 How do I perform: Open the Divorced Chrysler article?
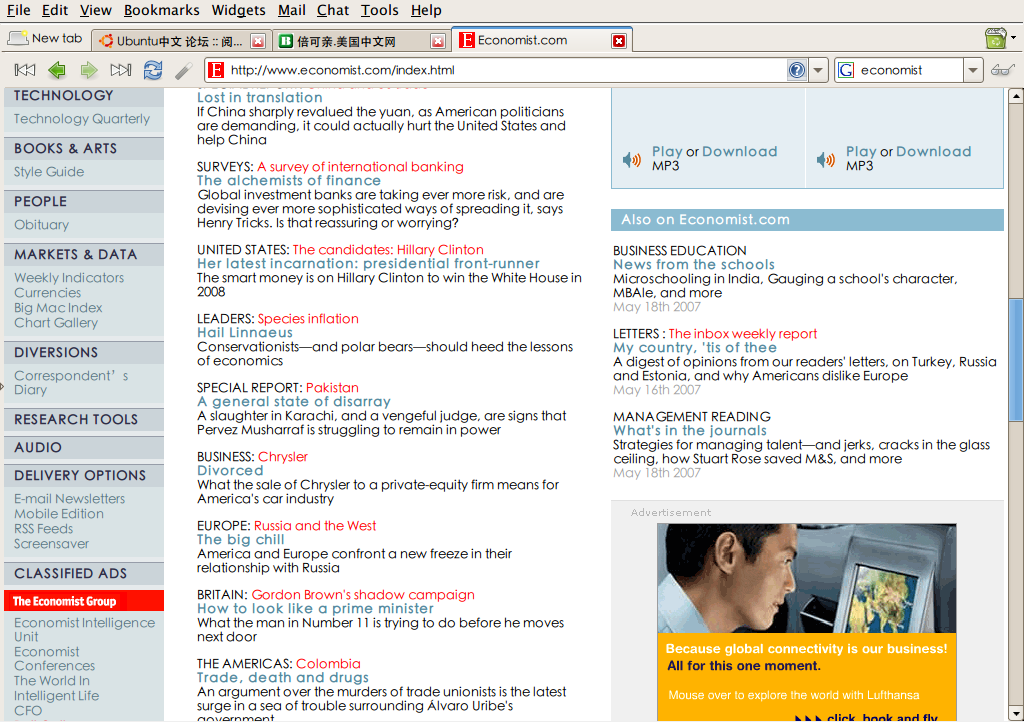[230, 470]
